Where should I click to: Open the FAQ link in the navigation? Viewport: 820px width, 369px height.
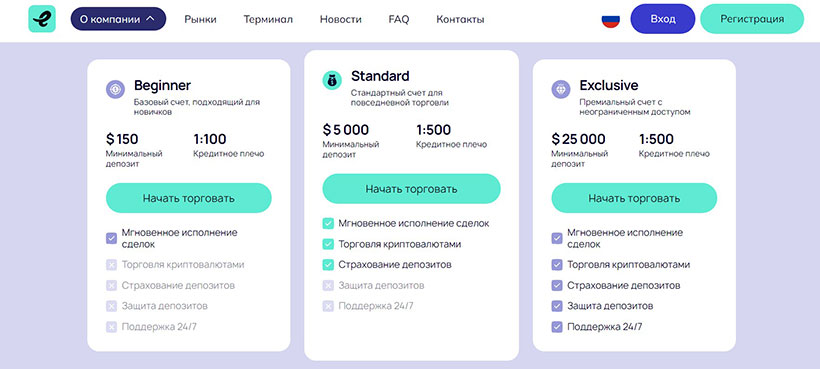click(x=399, y=19)
